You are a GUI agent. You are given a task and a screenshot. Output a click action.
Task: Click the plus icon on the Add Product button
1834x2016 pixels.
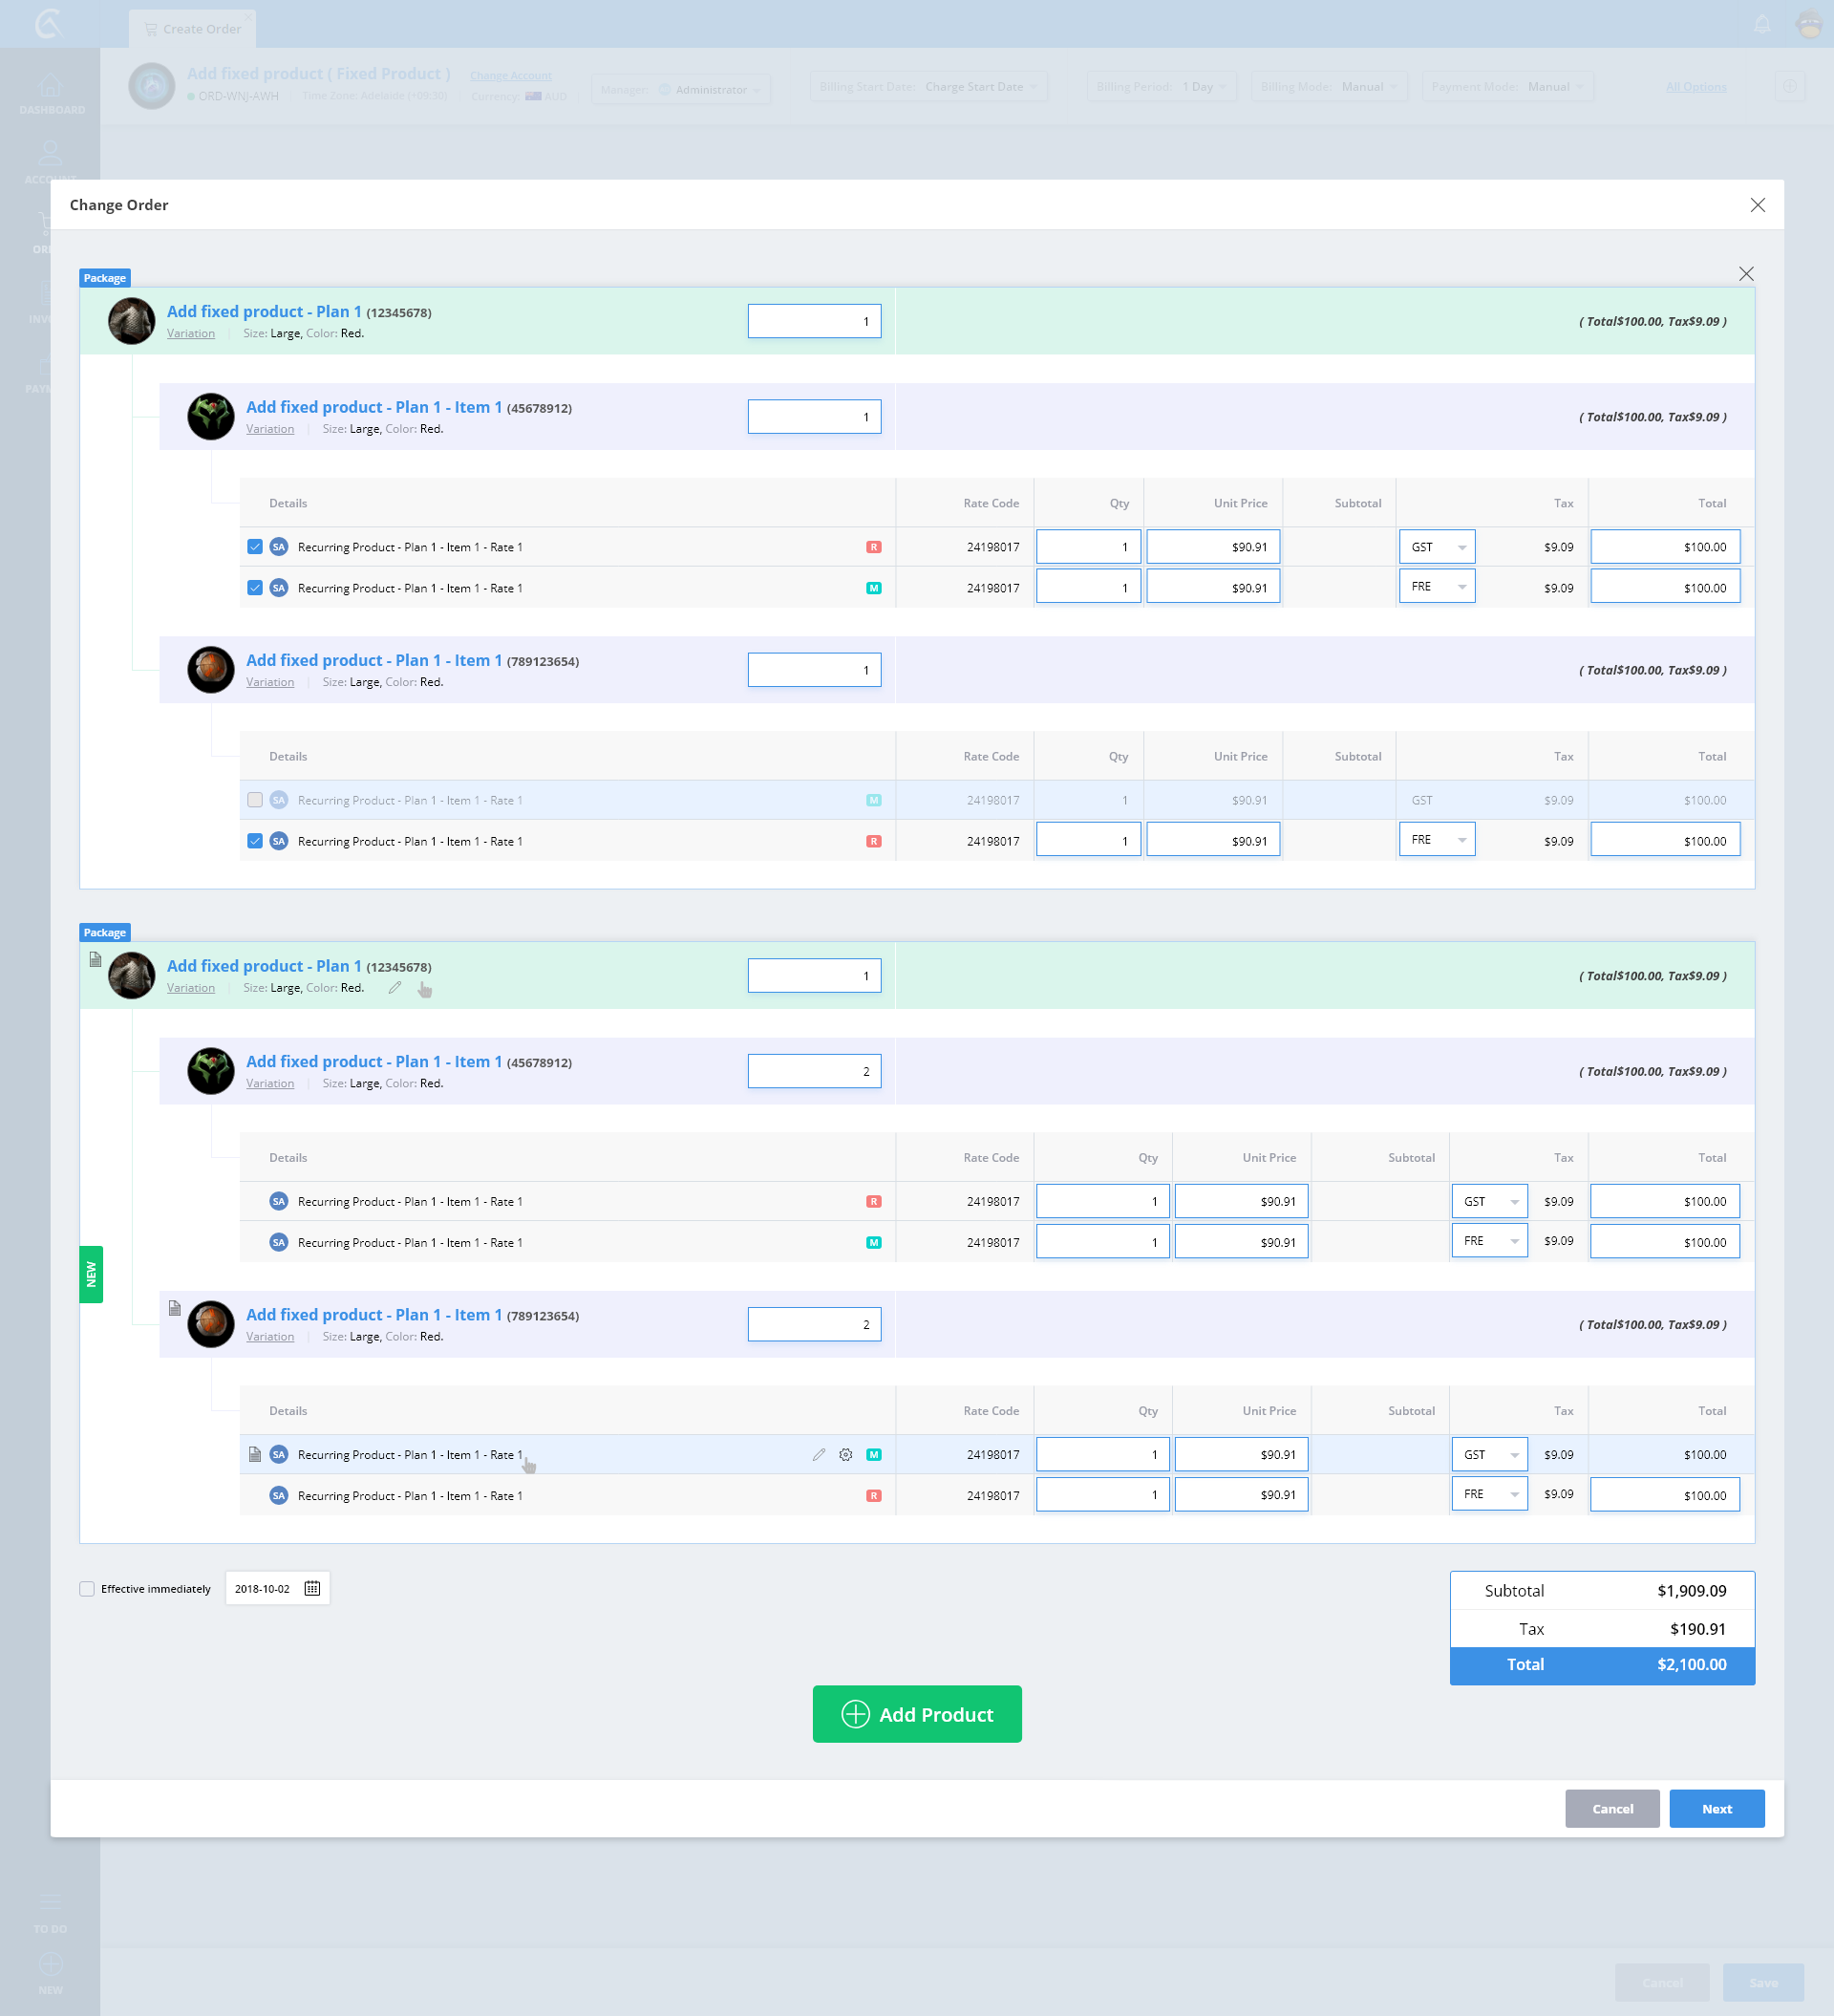pyautogui.click(x=855, y=1714)
